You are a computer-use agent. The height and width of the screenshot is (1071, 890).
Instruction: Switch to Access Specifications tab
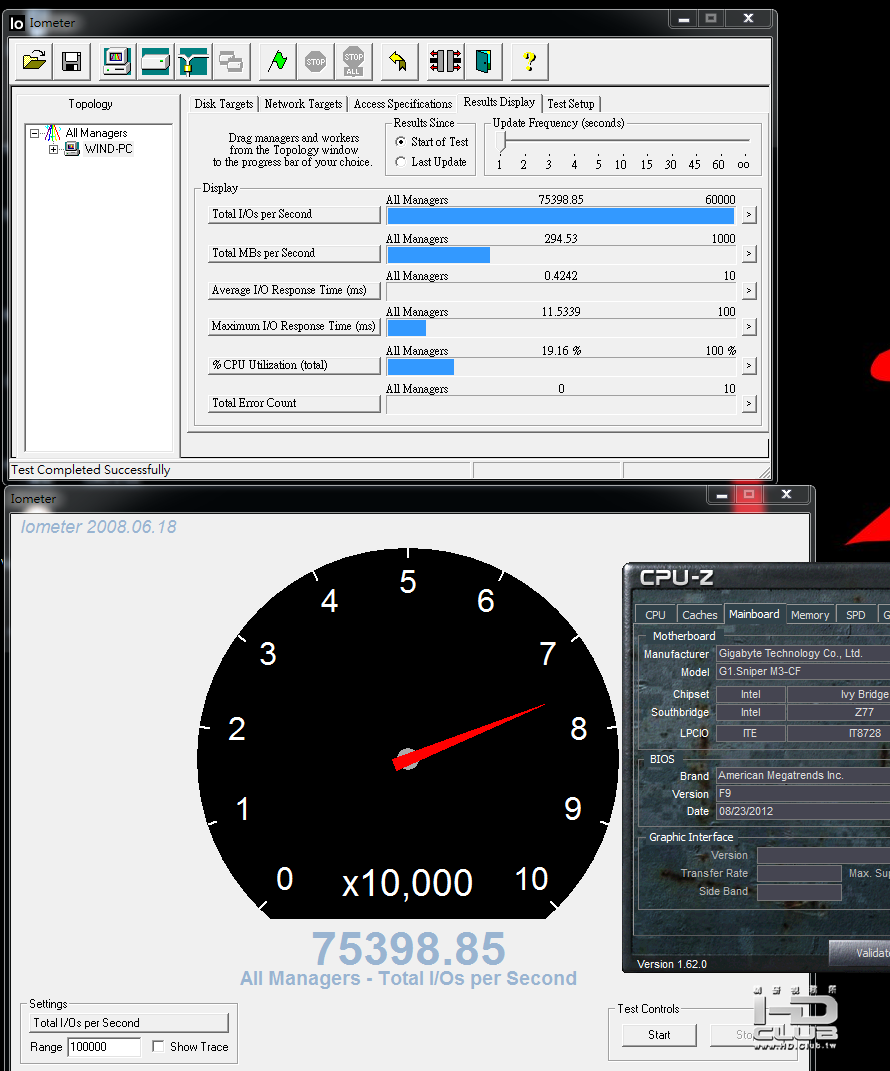[x=403, y=104]
